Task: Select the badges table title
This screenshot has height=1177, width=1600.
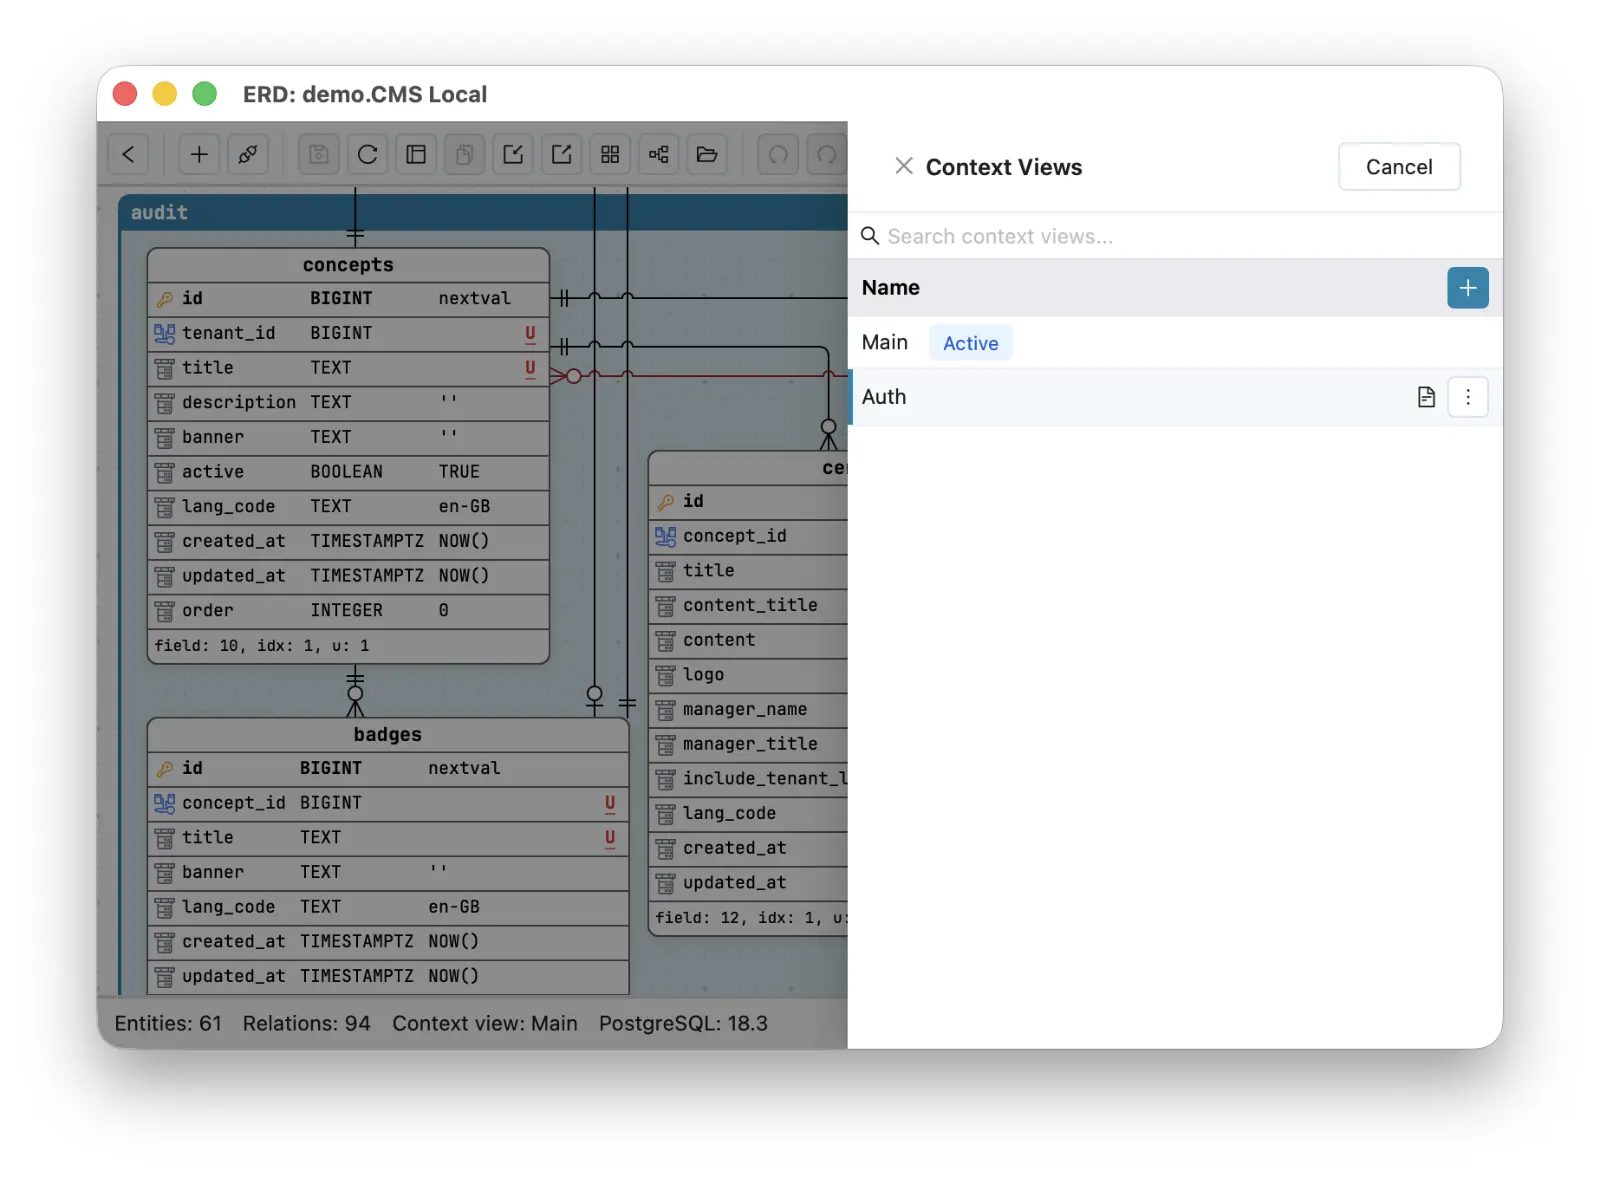Action: click(x=387, y=735)
